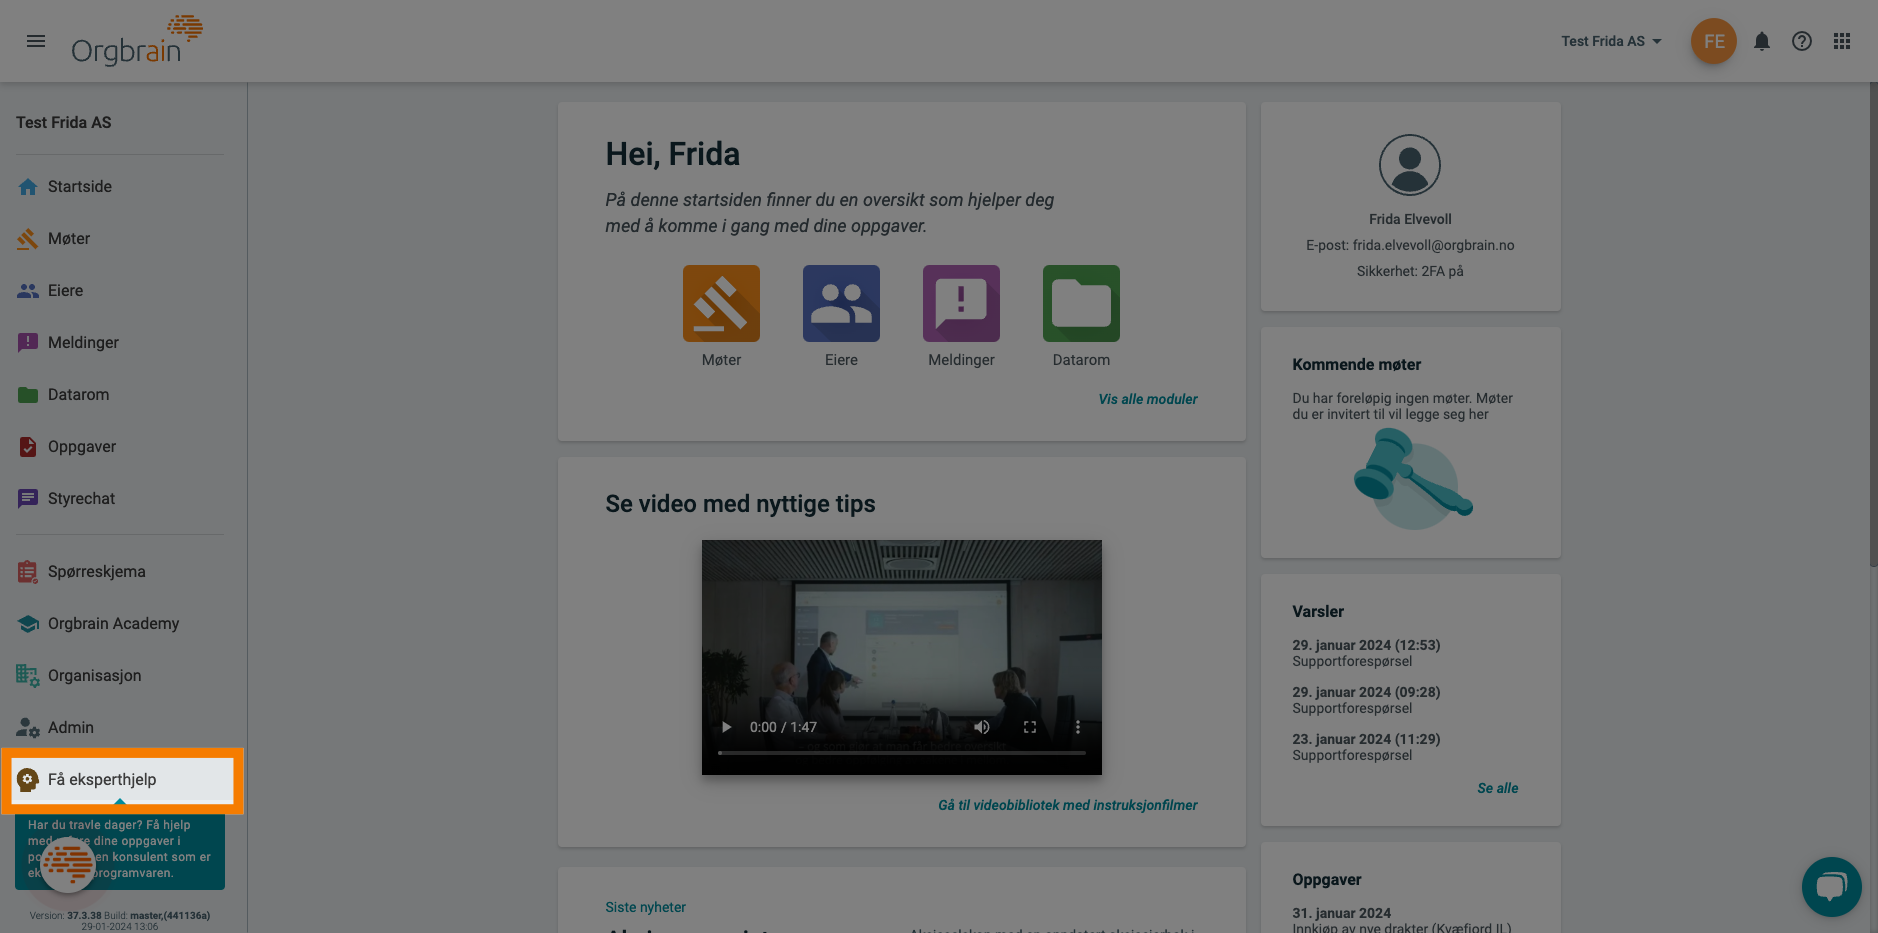Click the Styrechat chat sidebar icon
Image resolution: width=1878 pixels, height=933 pixels.
(28, 498)
